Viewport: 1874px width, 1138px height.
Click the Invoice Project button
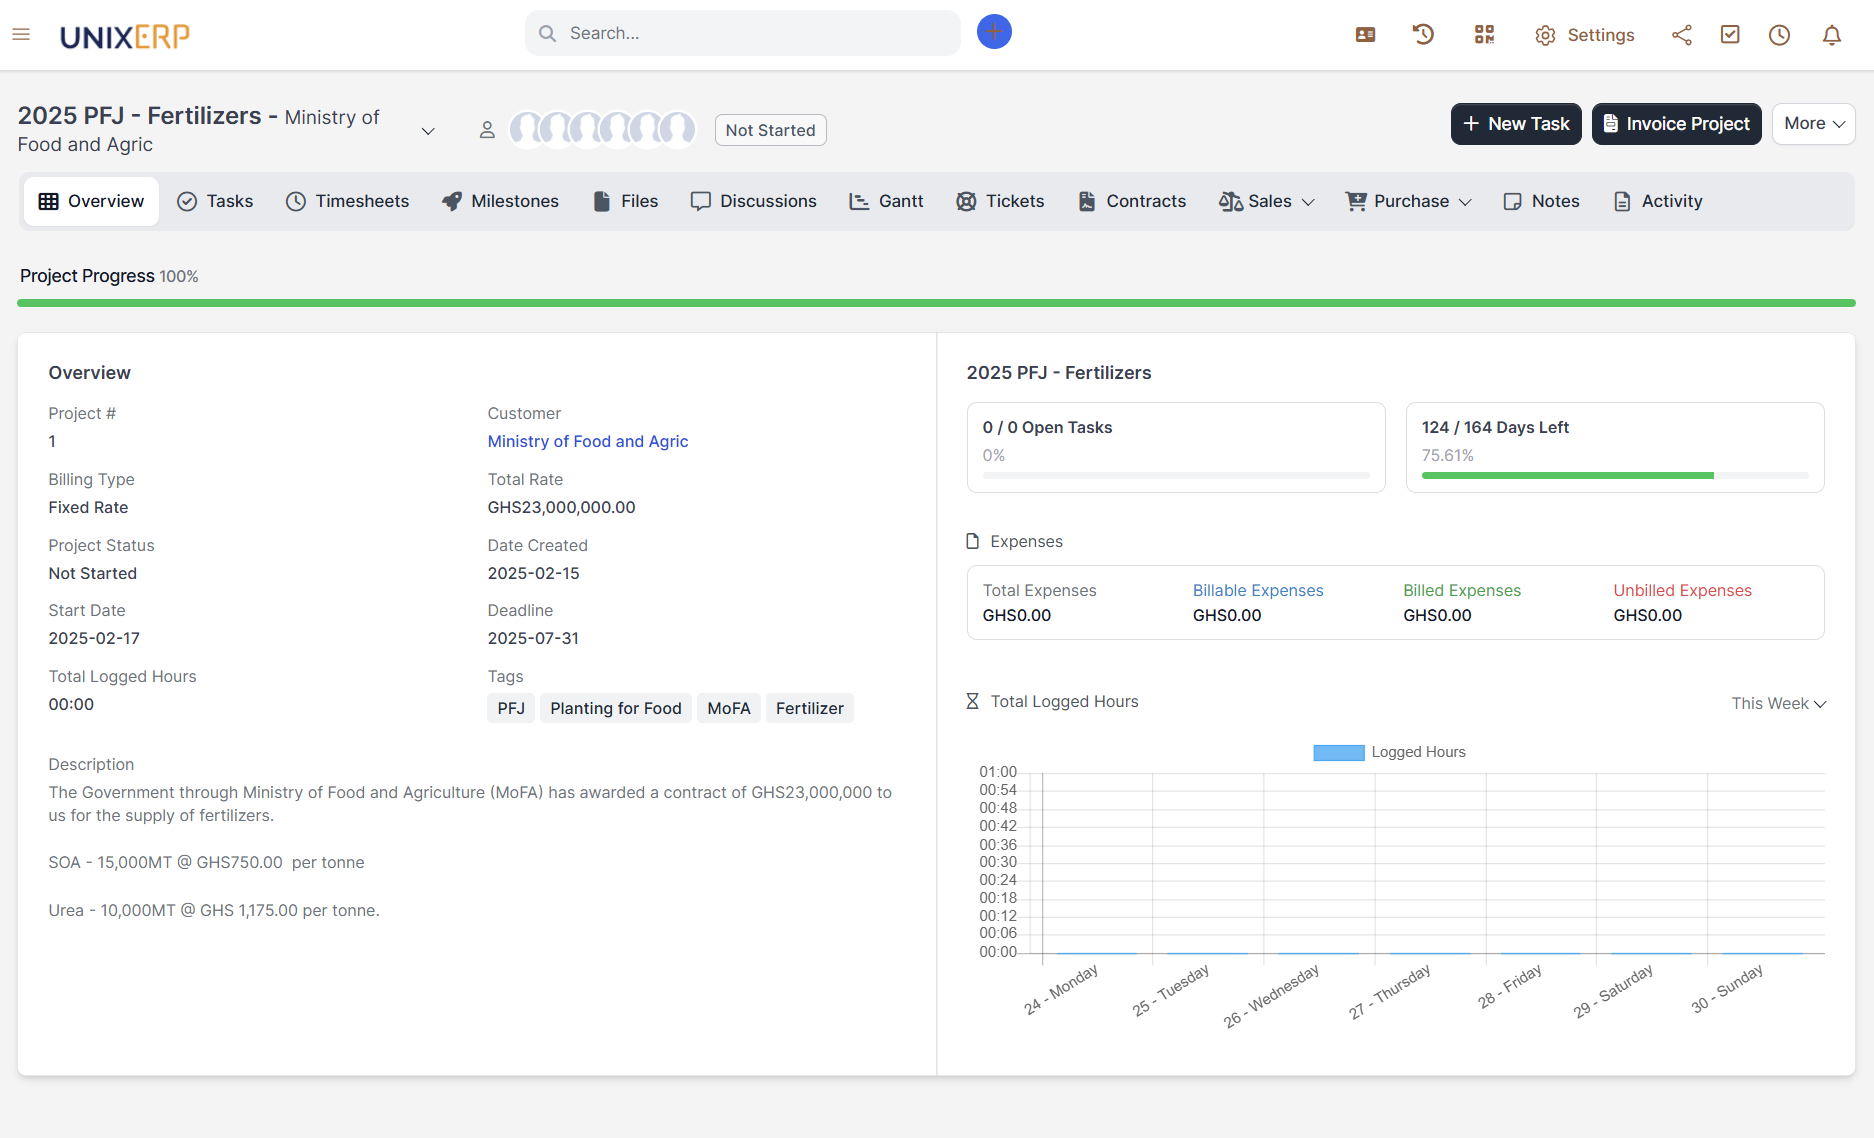click(x=1676, y=124)
